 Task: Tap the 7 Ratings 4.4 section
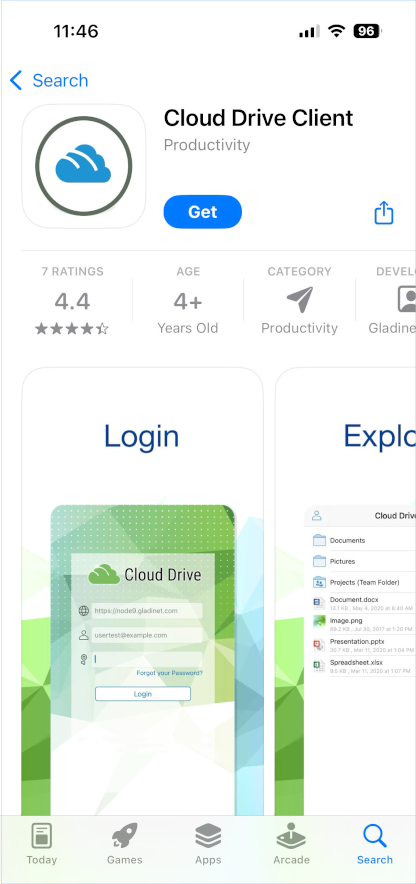72,300
